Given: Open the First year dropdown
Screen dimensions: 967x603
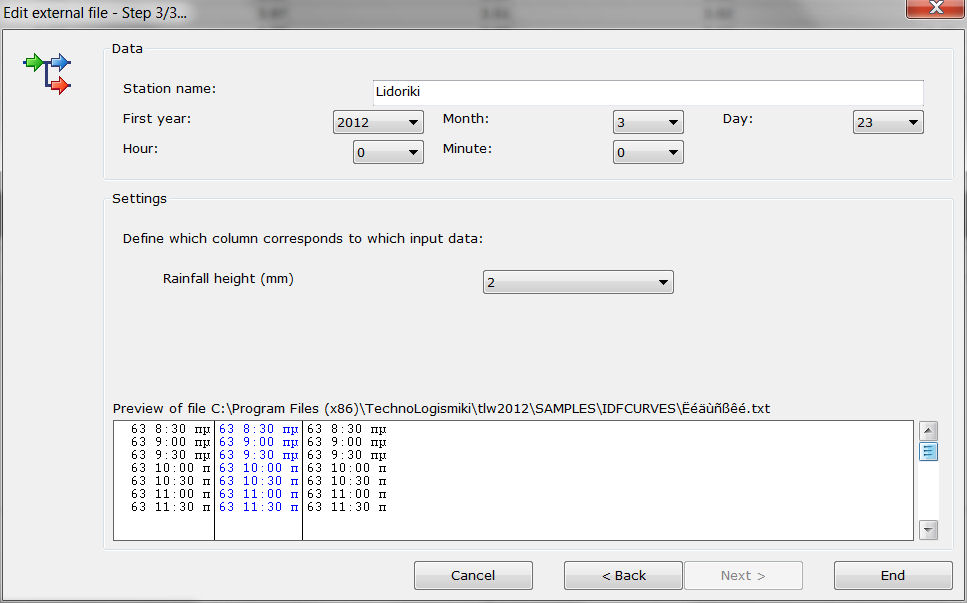Looking at the screenshot, I should [378, 123].
